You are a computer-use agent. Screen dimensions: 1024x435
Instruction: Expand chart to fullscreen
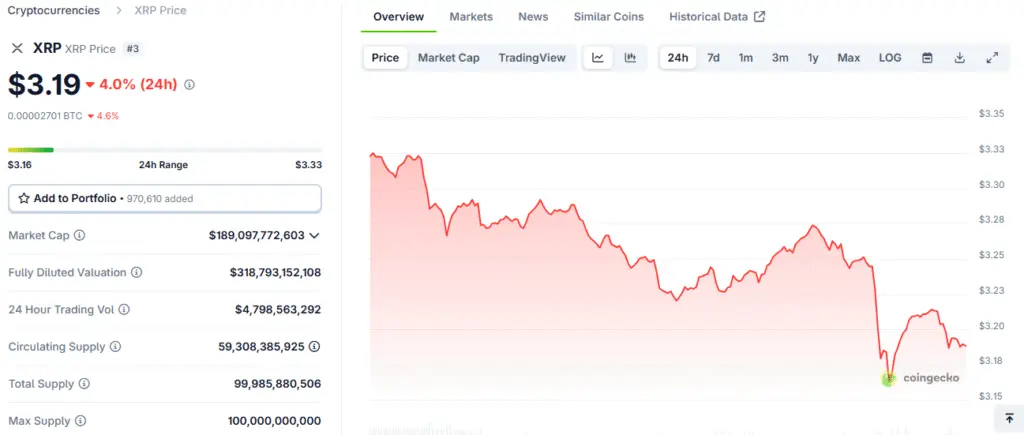(x=992, y=58)
